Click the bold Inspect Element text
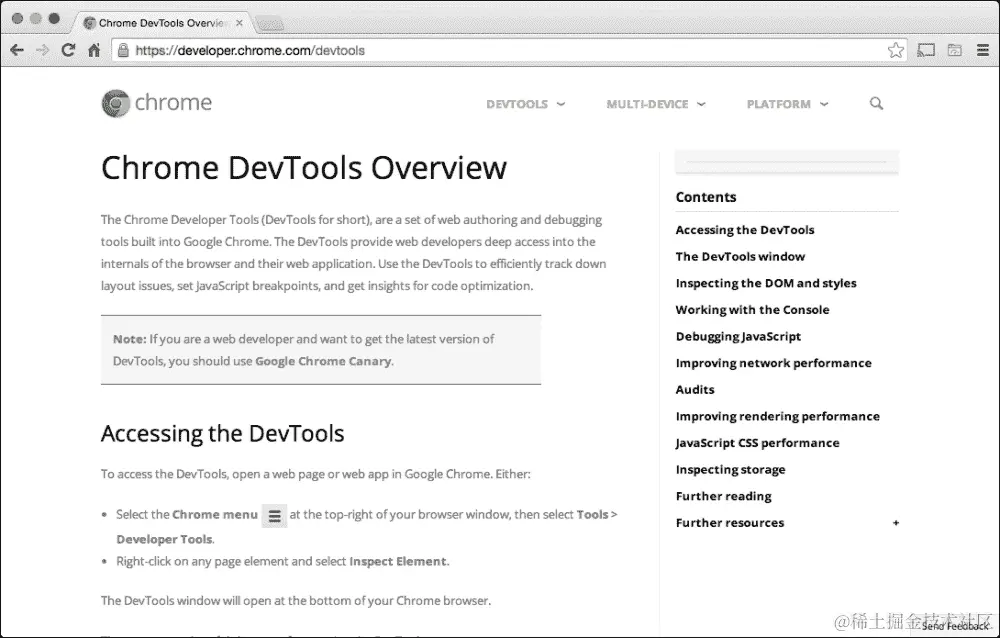 pos(398,561)
